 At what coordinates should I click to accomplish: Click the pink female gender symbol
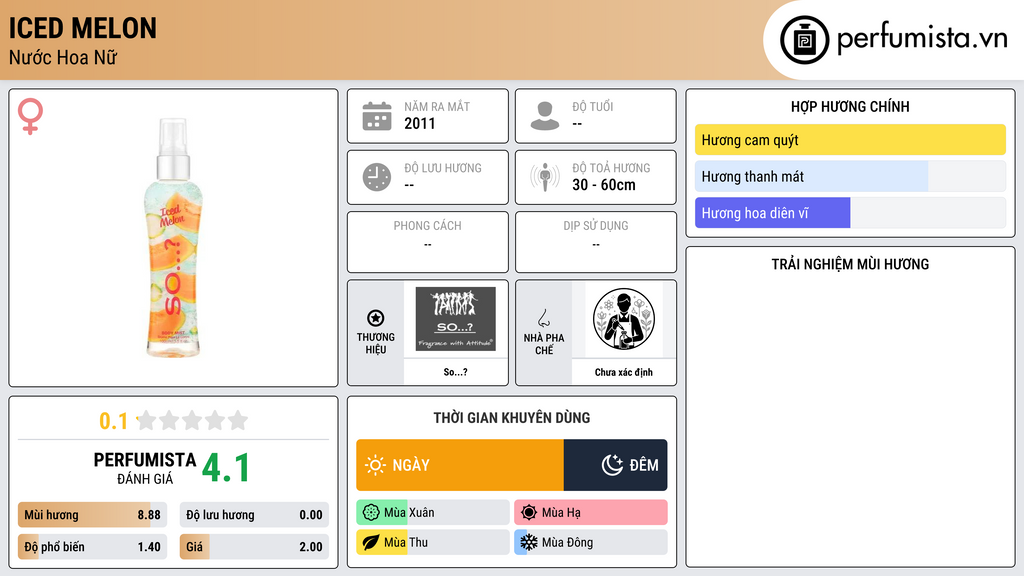tap(30, 116)
